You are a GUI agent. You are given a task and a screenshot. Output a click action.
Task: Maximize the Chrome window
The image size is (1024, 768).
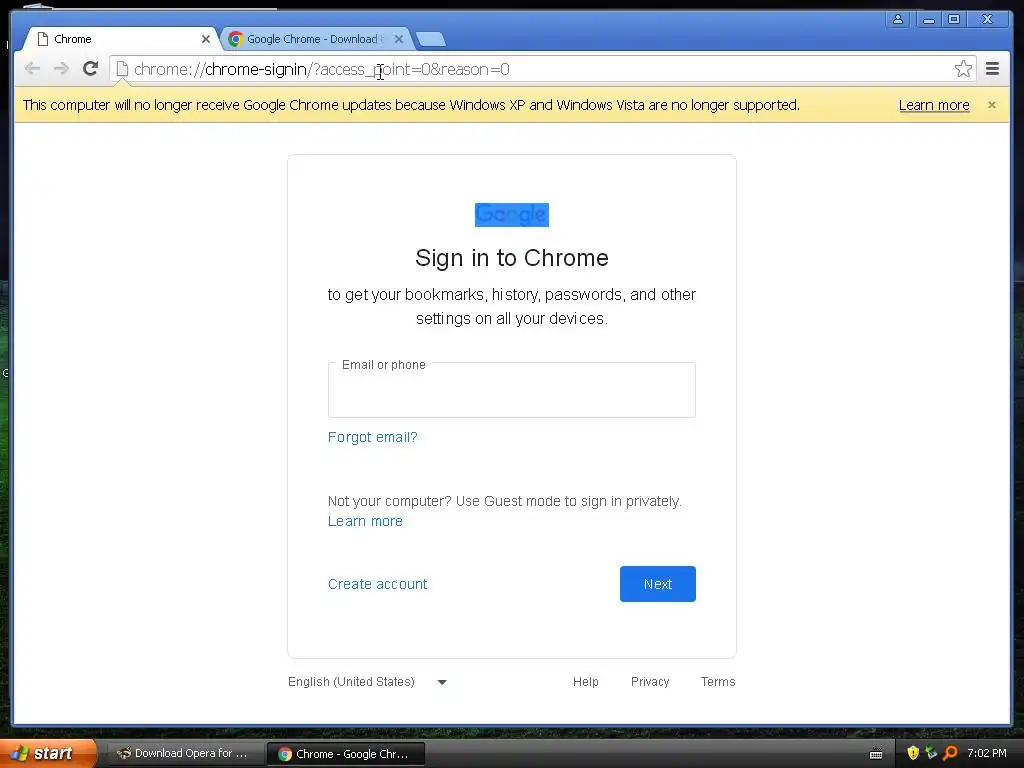(954, 19)
